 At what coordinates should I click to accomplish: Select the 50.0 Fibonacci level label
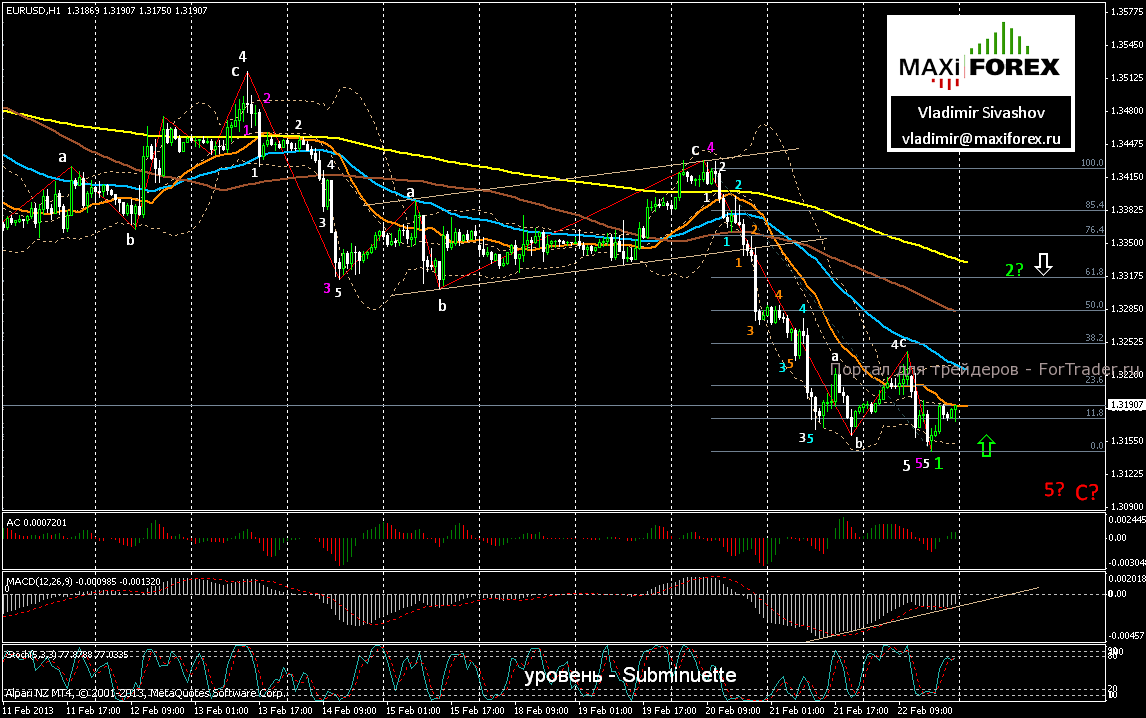(1094, 305)
